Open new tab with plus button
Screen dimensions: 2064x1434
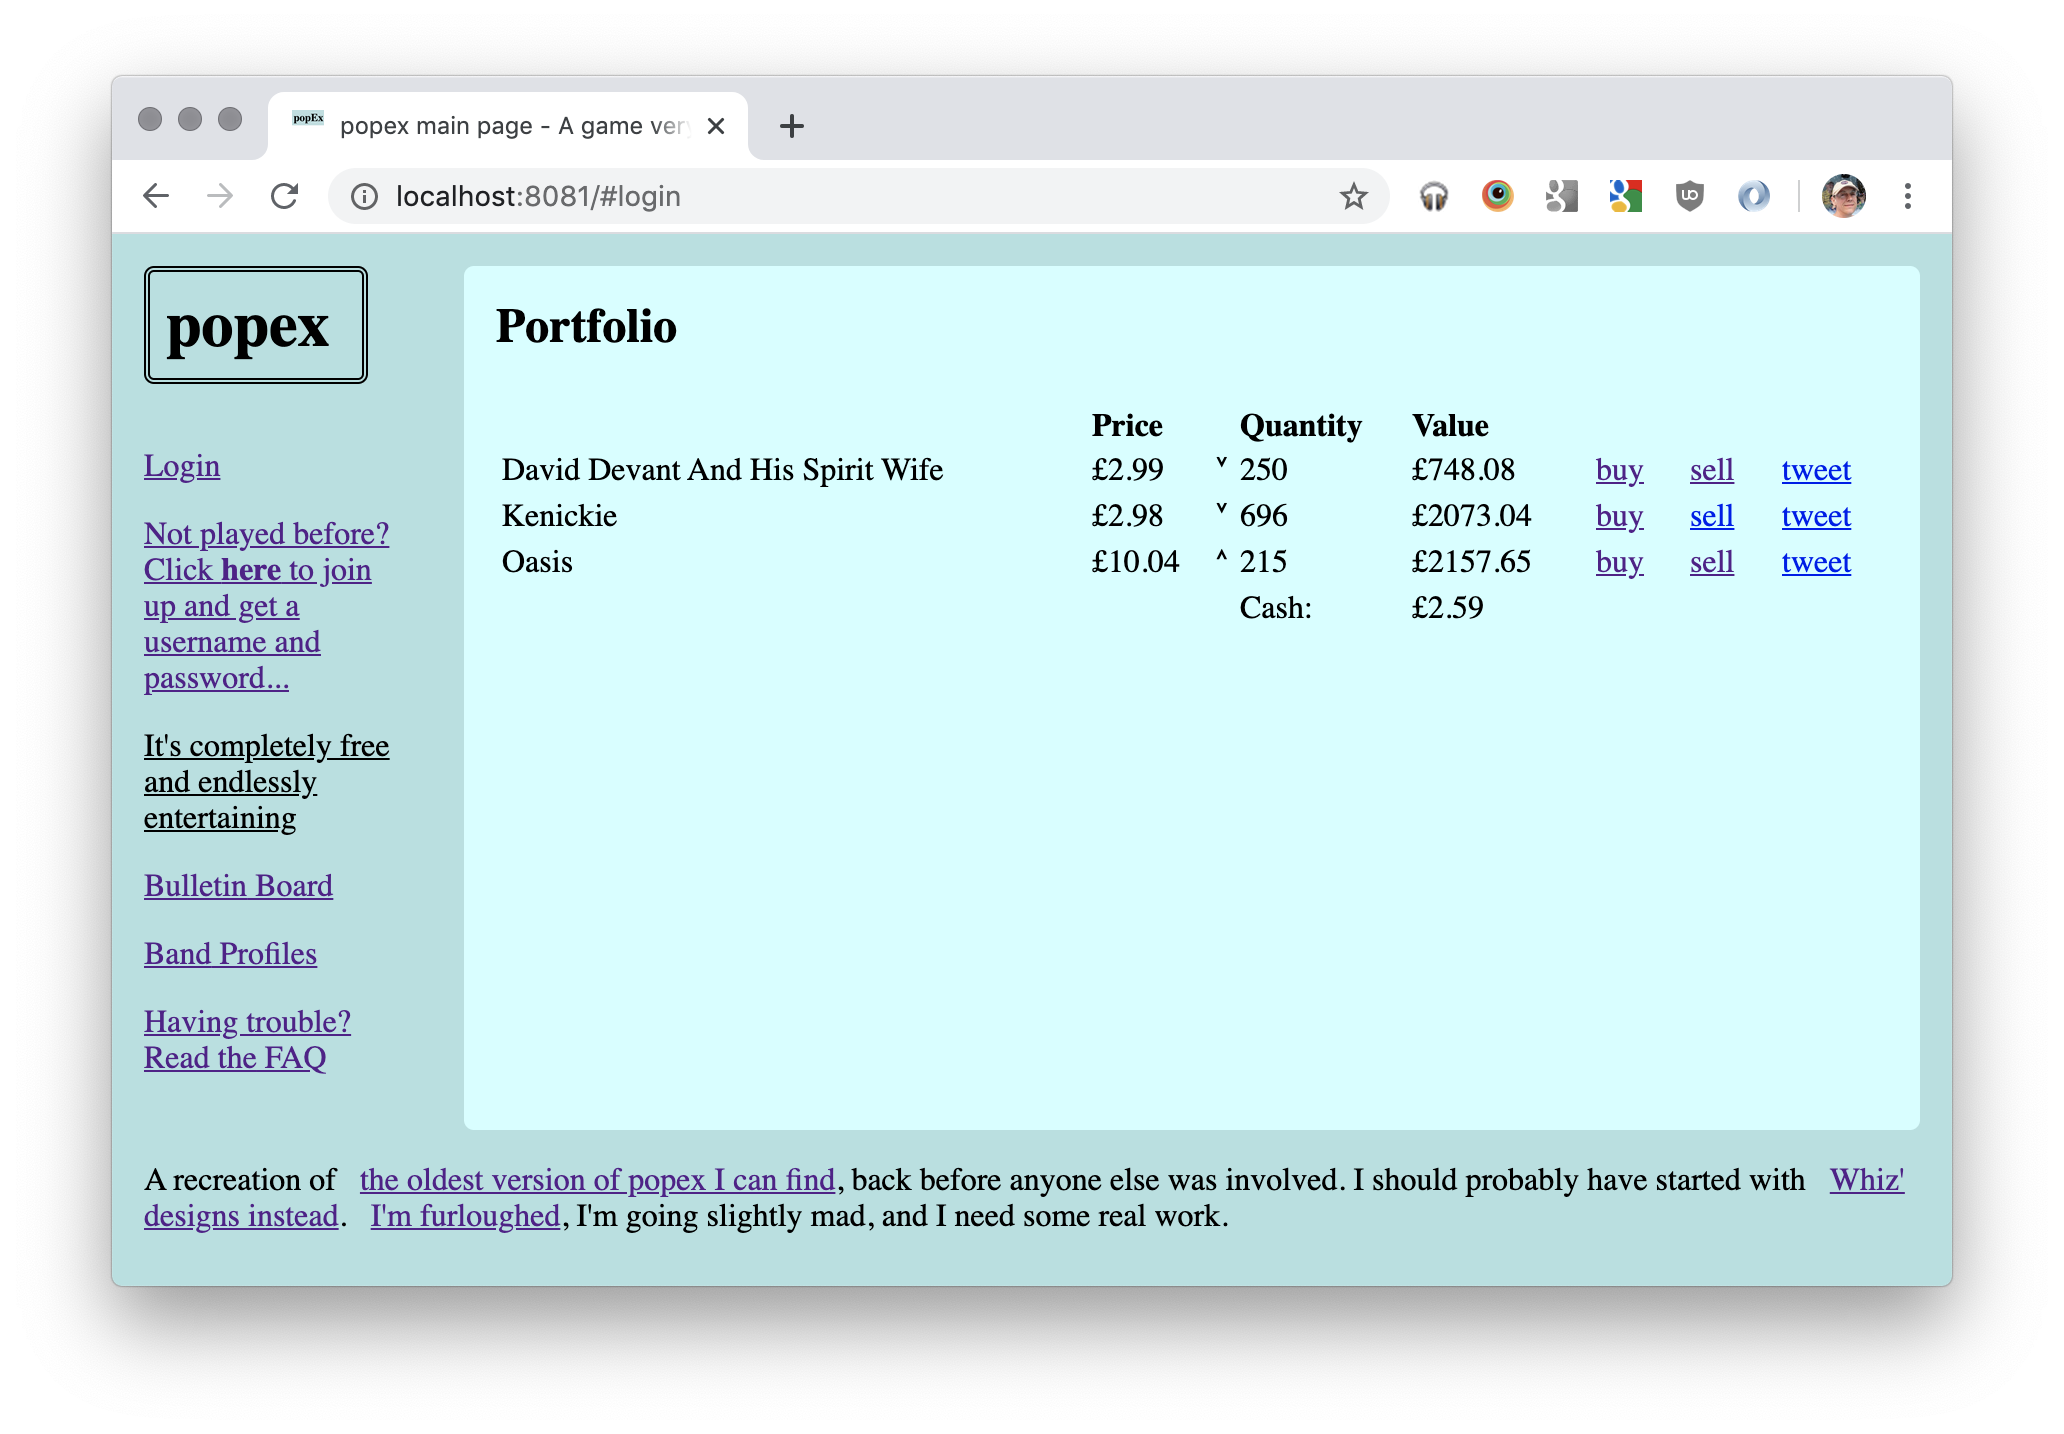click(x=791, y=126)
